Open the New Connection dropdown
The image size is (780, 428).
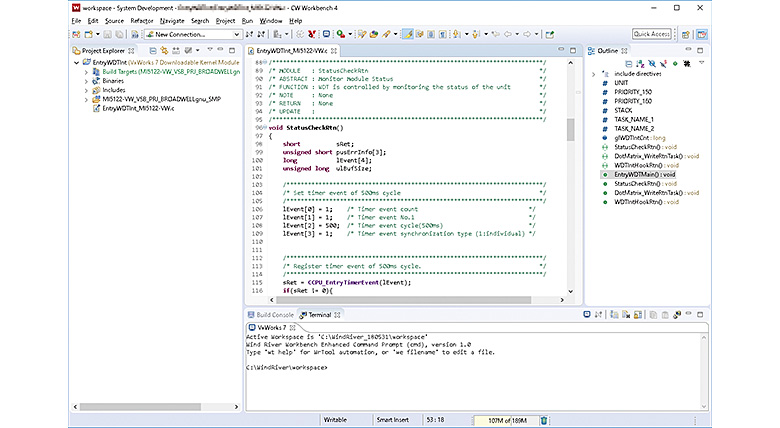coord(236,34)
